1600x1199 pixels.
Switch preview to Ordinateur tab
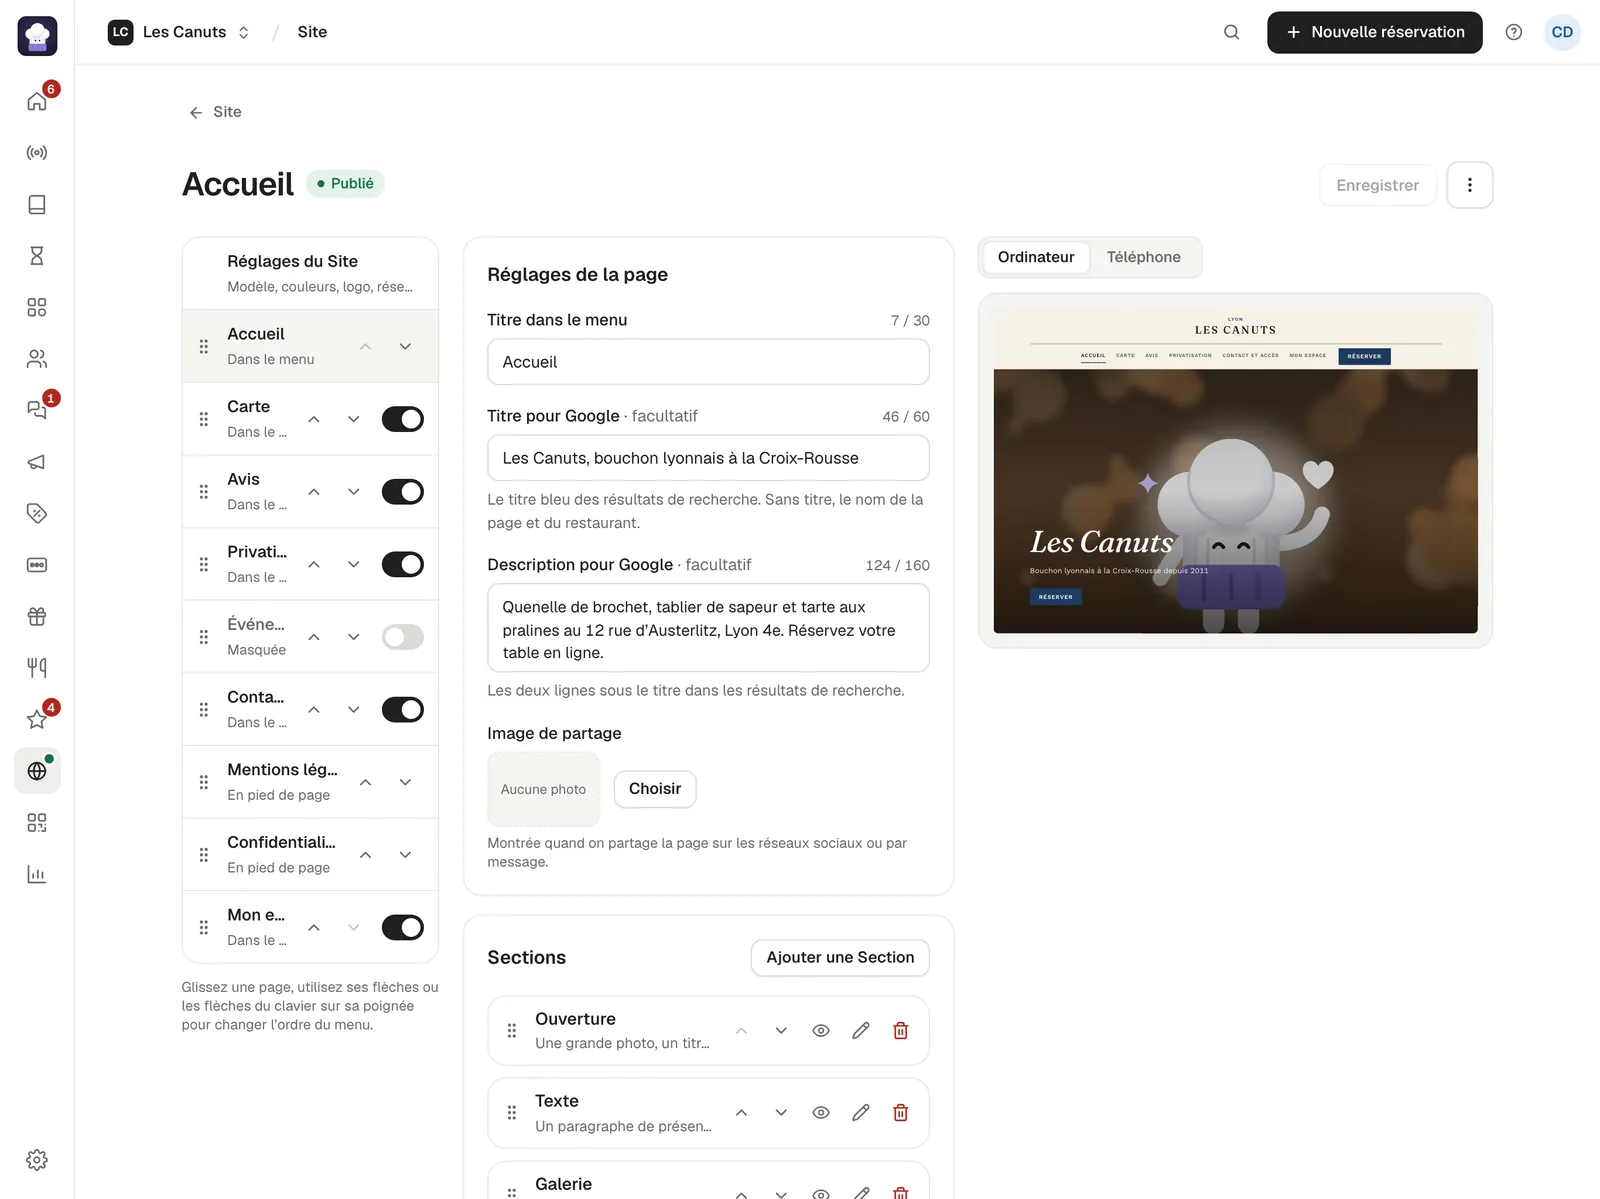[x=1036, y=257]
